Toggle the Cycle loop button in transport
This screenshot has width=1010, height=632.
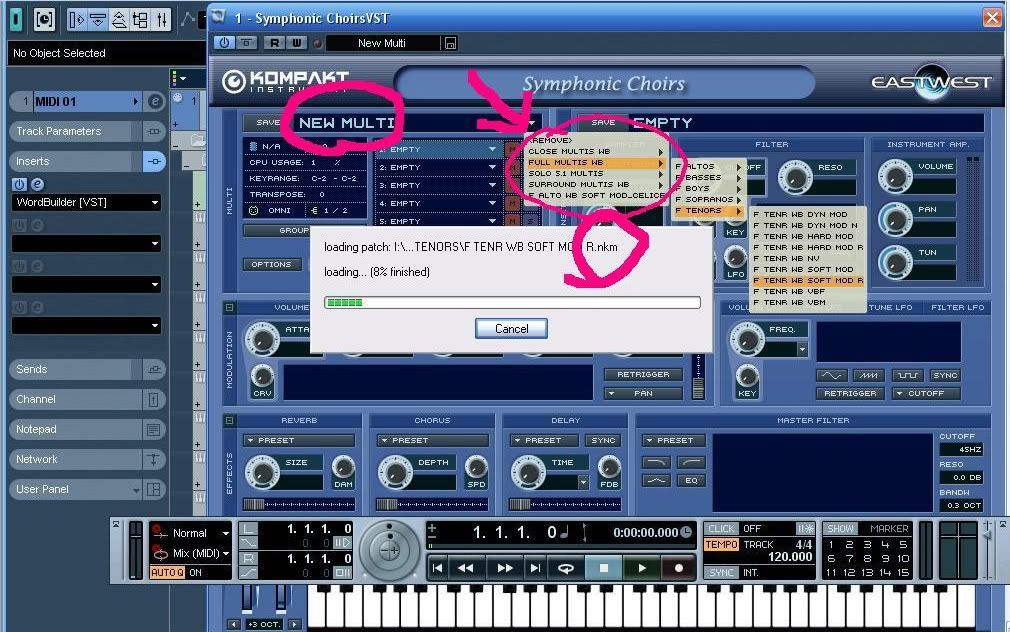click(x=566, y=568)
